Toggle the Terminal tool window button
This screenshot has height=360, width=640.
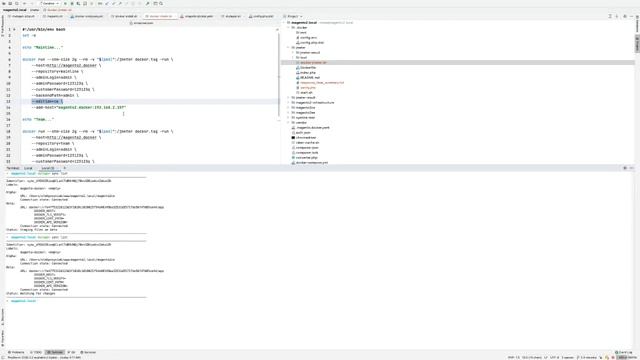click(55, 352)
